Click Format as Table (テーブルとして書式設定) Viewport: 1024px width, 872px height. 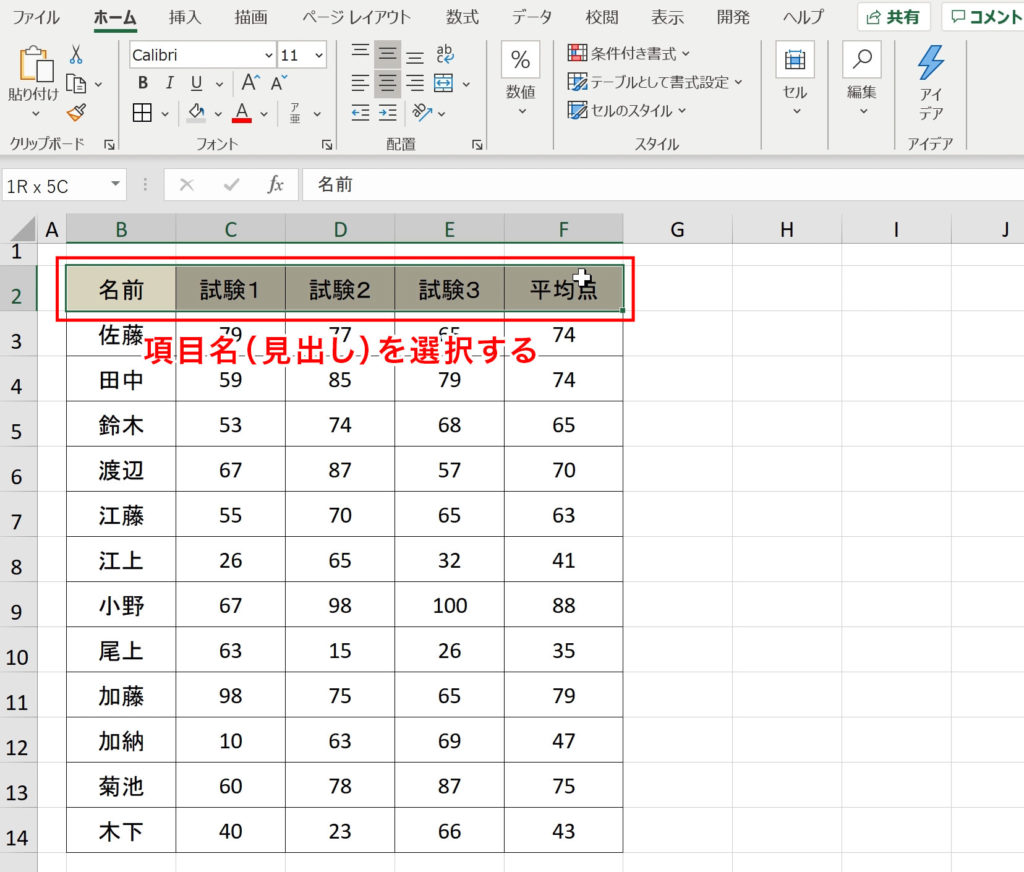[655, 82]
